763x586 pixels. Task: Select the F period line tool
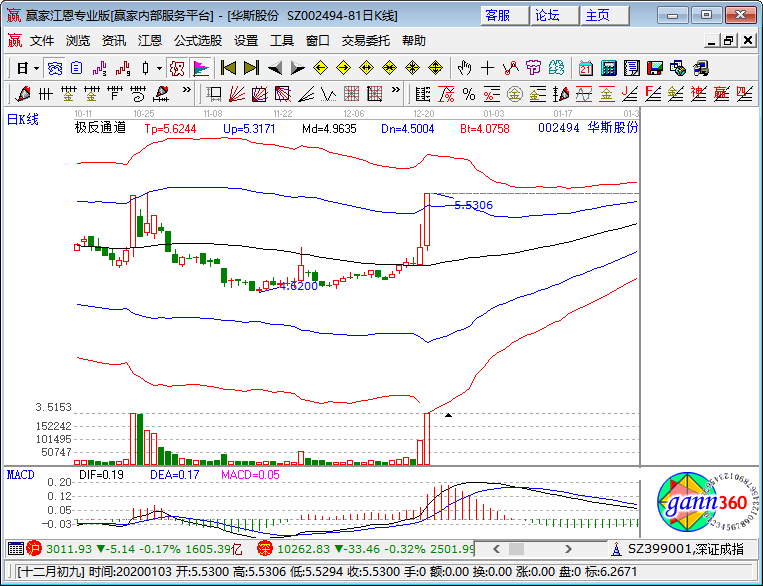[x=114, y=93]
